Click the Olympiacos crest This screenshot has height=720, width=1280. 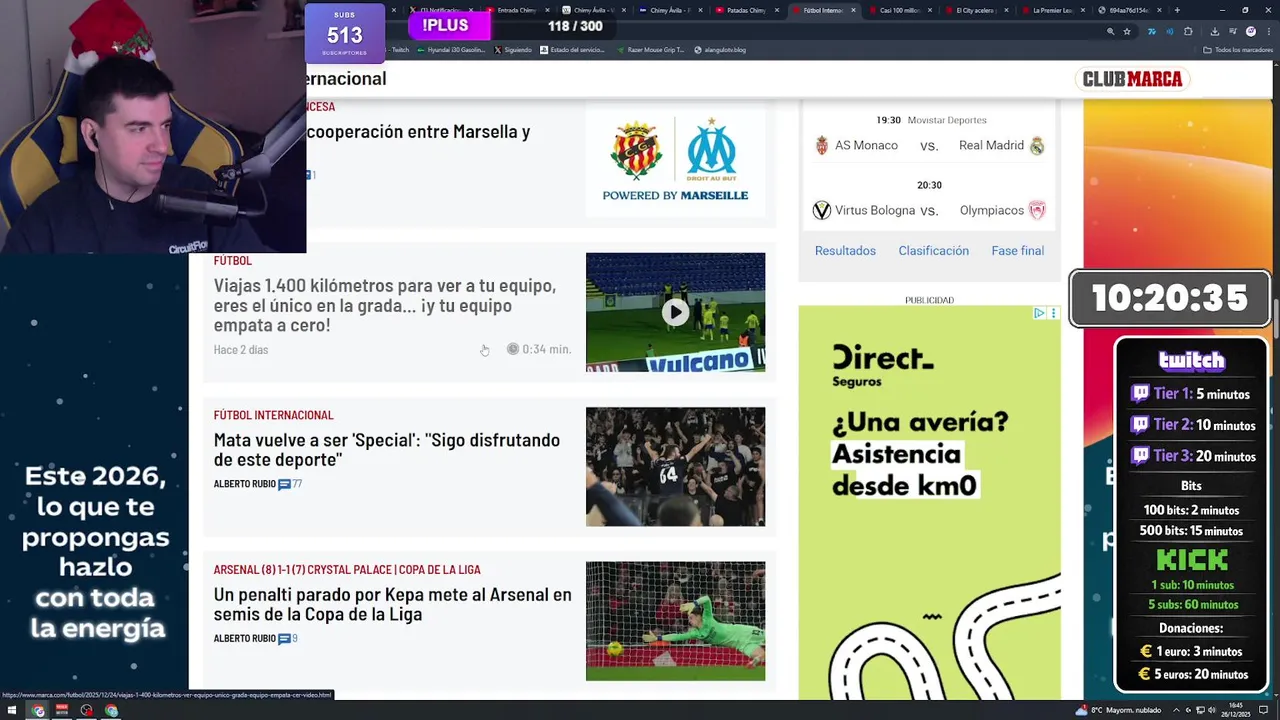1037,210
